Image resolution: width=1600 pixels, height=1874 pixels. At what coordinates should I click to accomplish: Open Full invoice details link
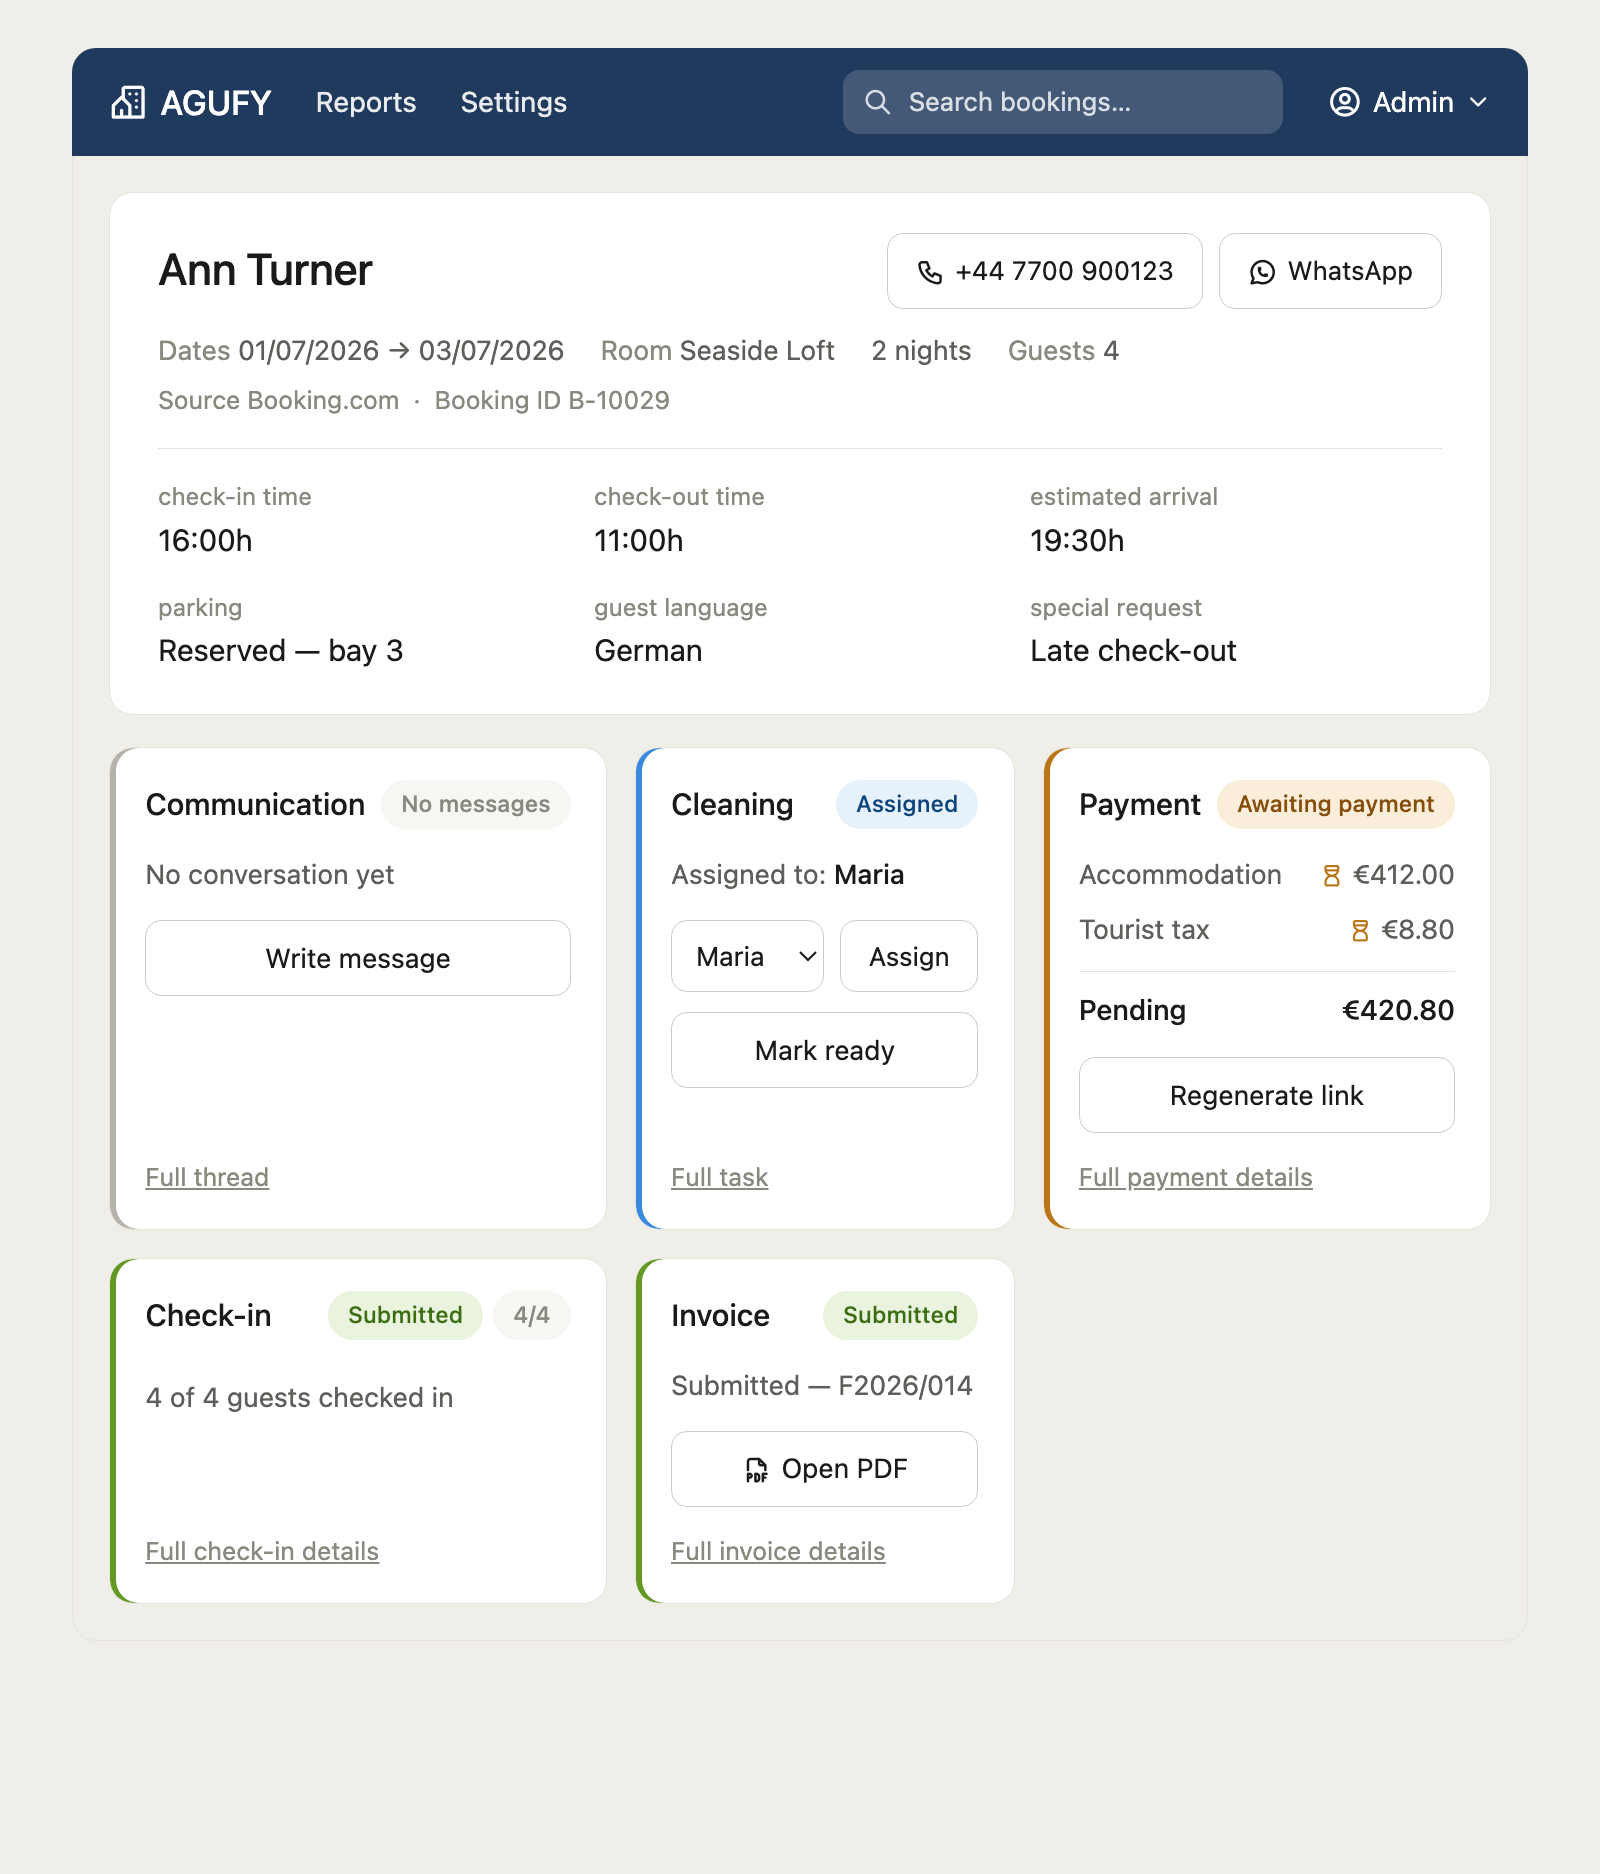coord(778,1551)
